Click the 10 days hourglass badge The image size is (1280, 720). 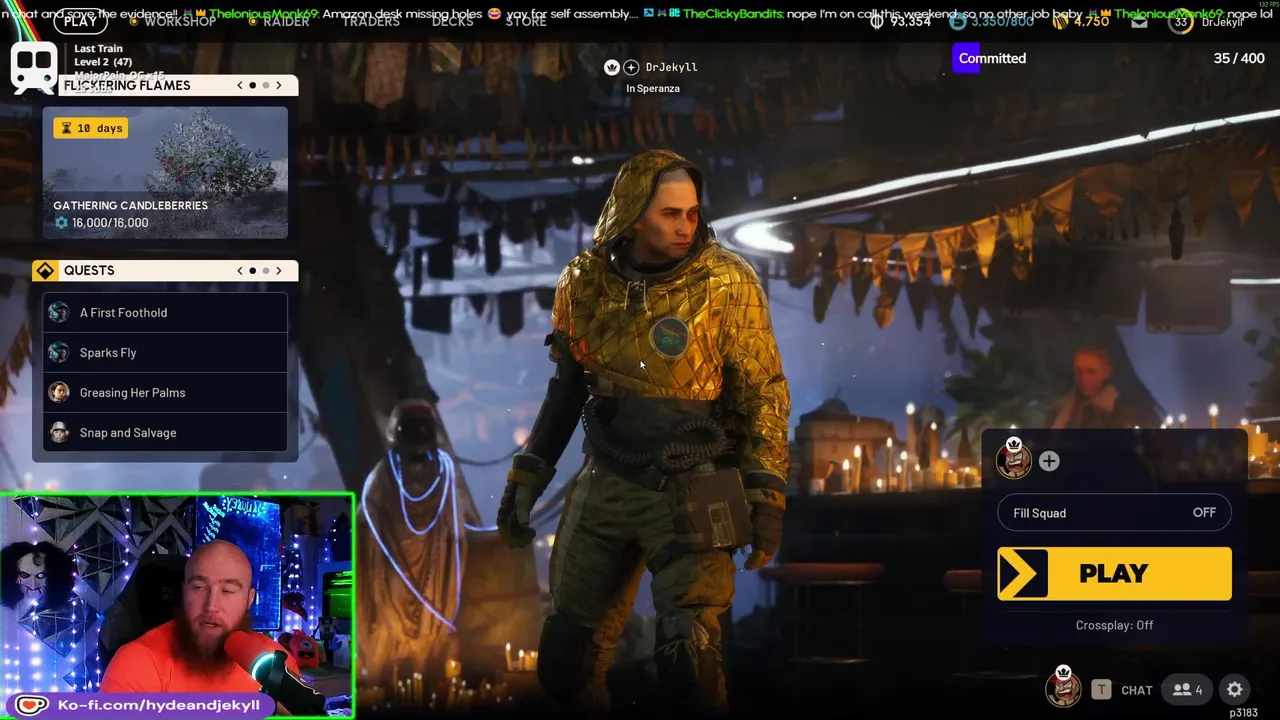pyautogui.click(x=91, y=128)
